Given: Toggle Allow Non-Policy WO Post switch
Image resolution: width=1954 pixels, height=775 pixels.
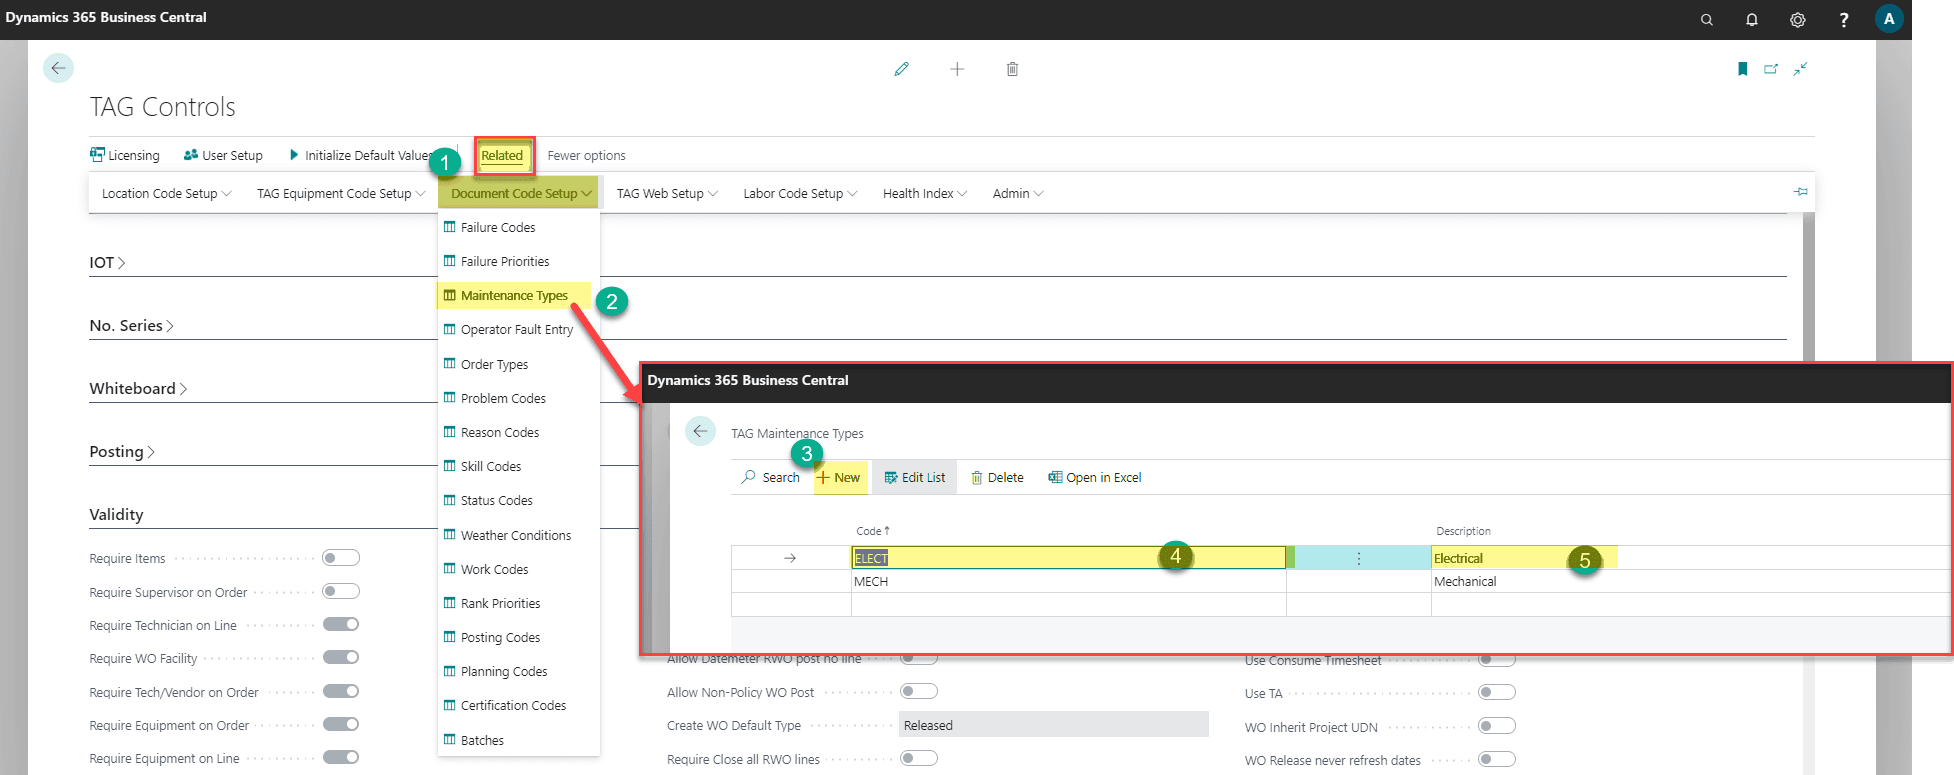Looking at the screenshot, I should (x=919, y=691).
